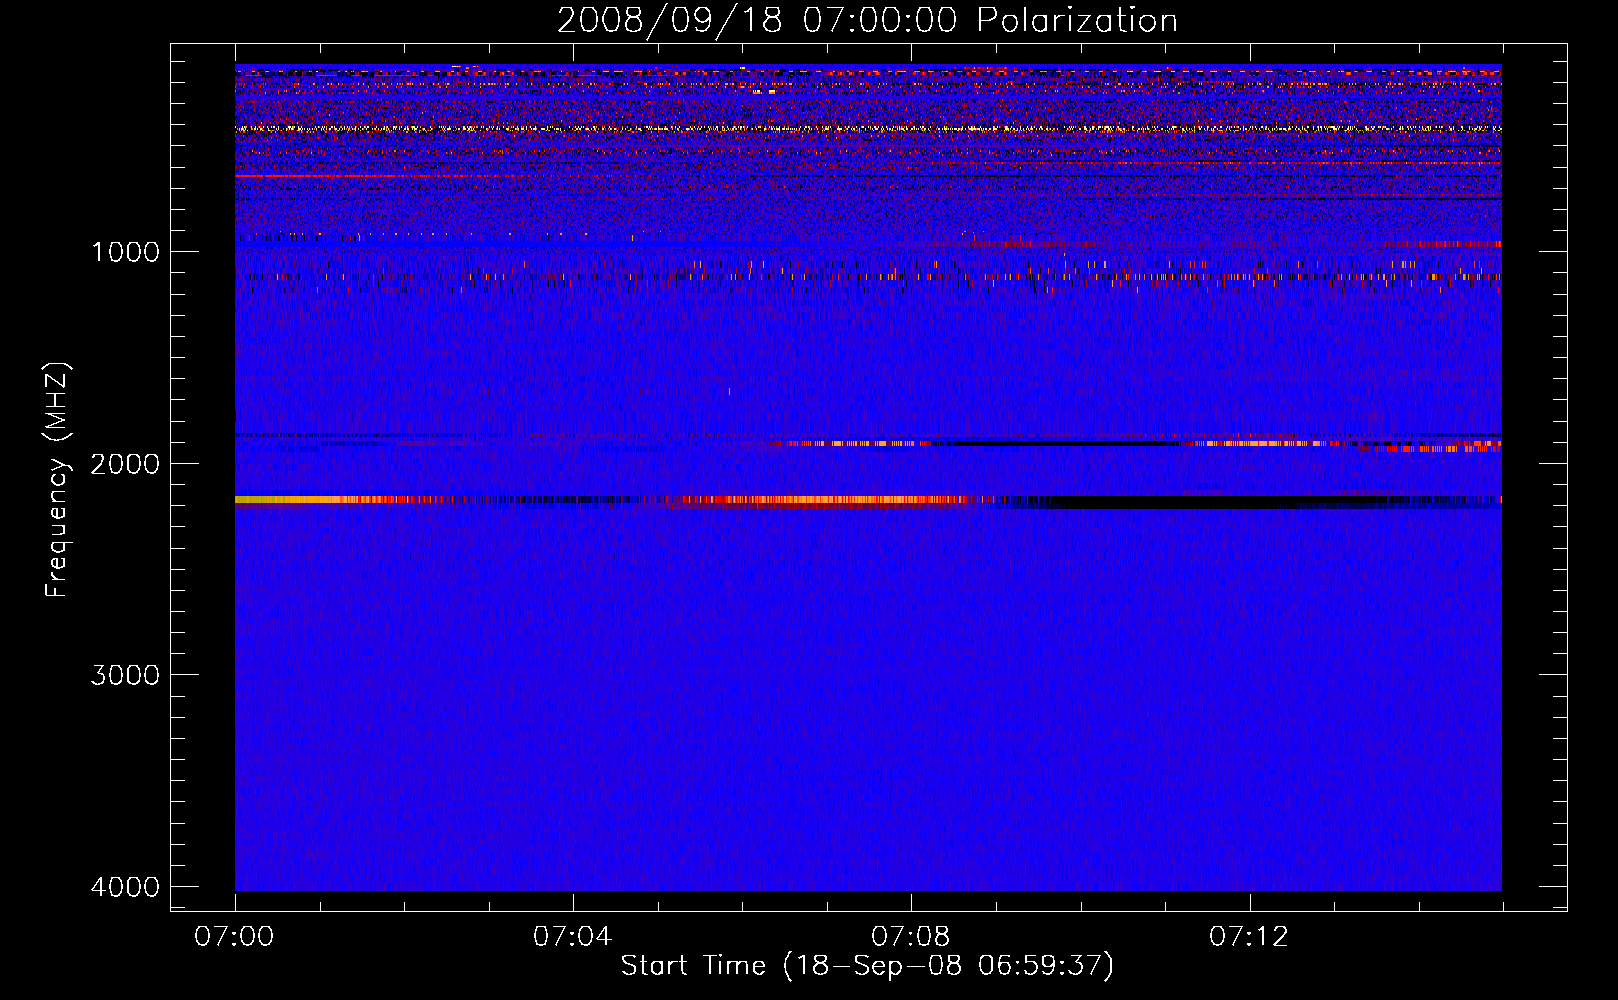Click the '07:04' time tick label
1618x1000 pixels.
[573, 937]
